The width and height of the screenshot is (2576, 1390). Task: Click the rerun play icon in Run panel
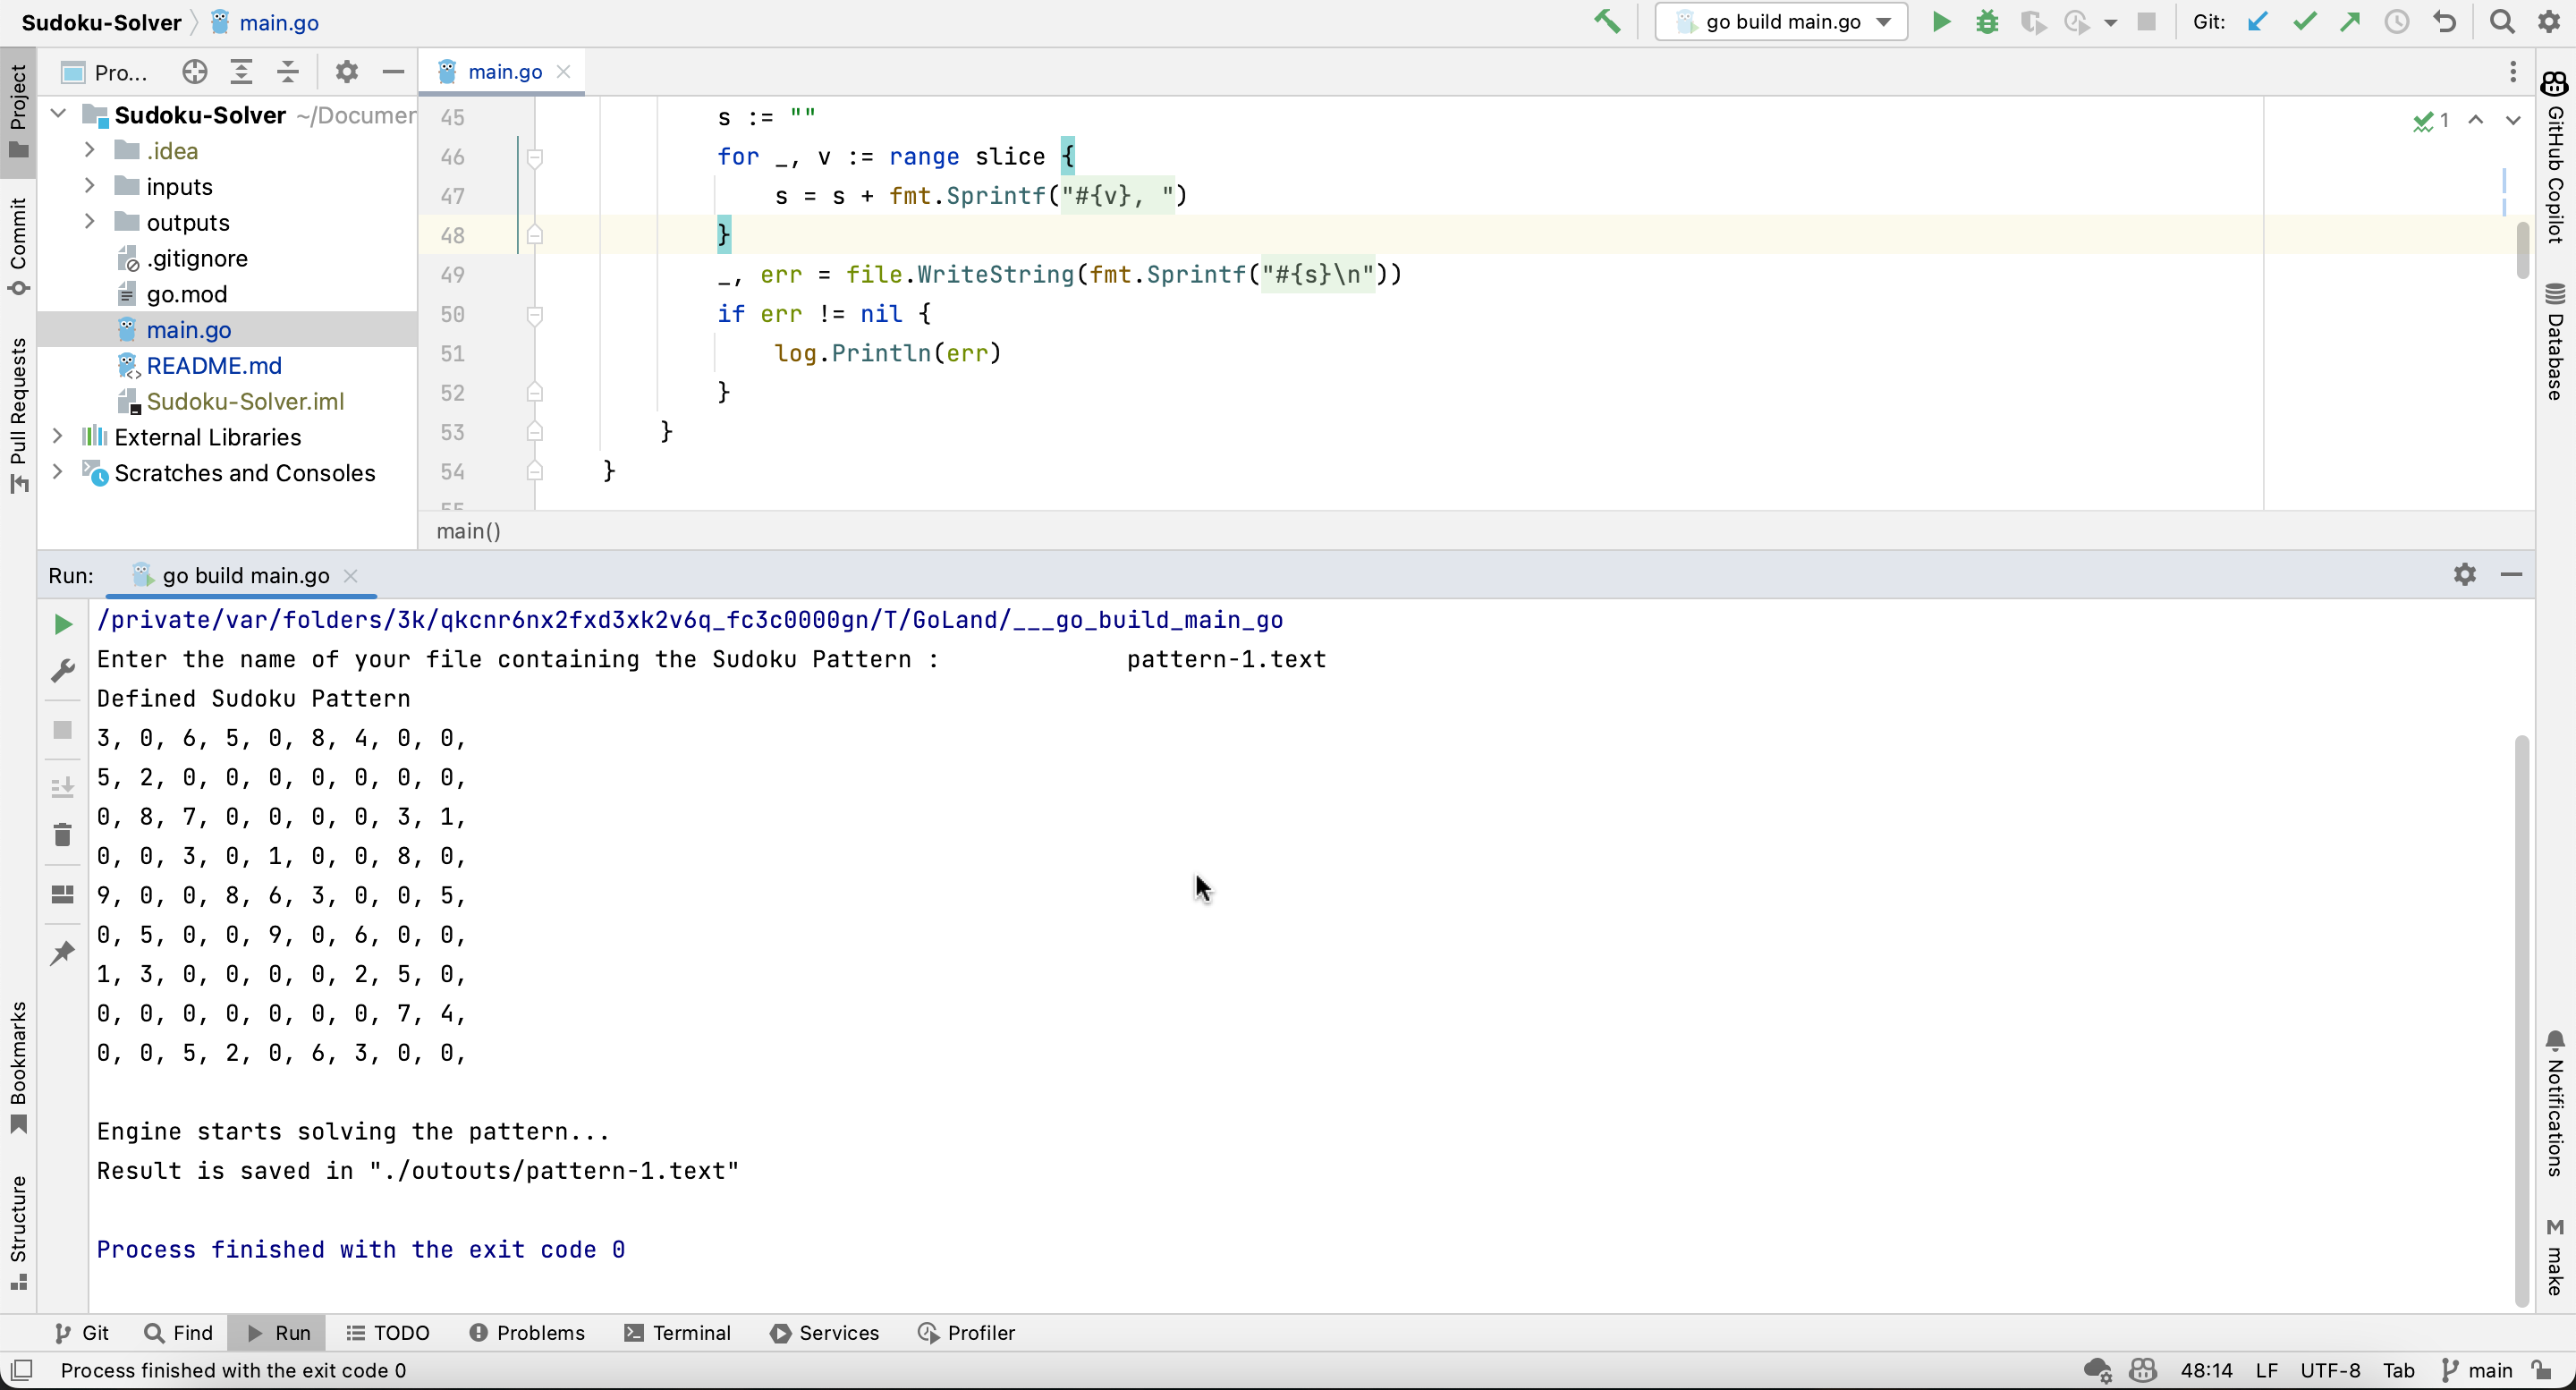coord(62,624)
